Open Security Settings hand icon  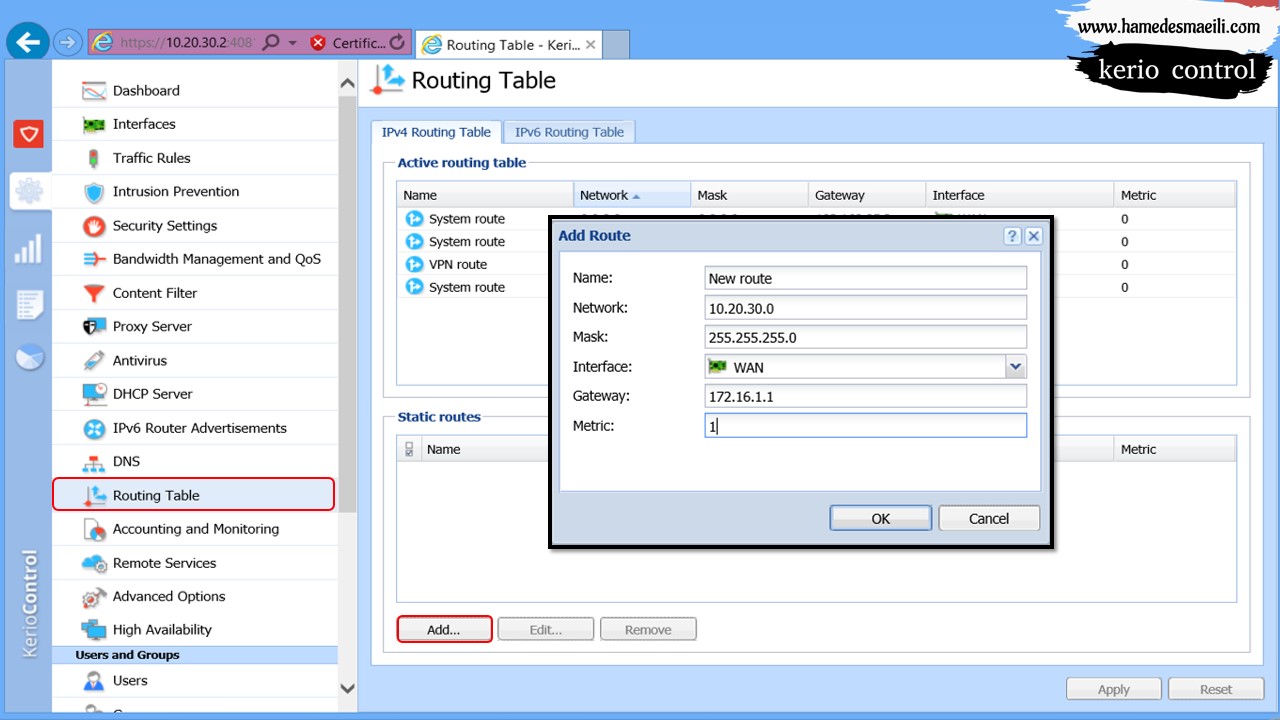[94, 226]
